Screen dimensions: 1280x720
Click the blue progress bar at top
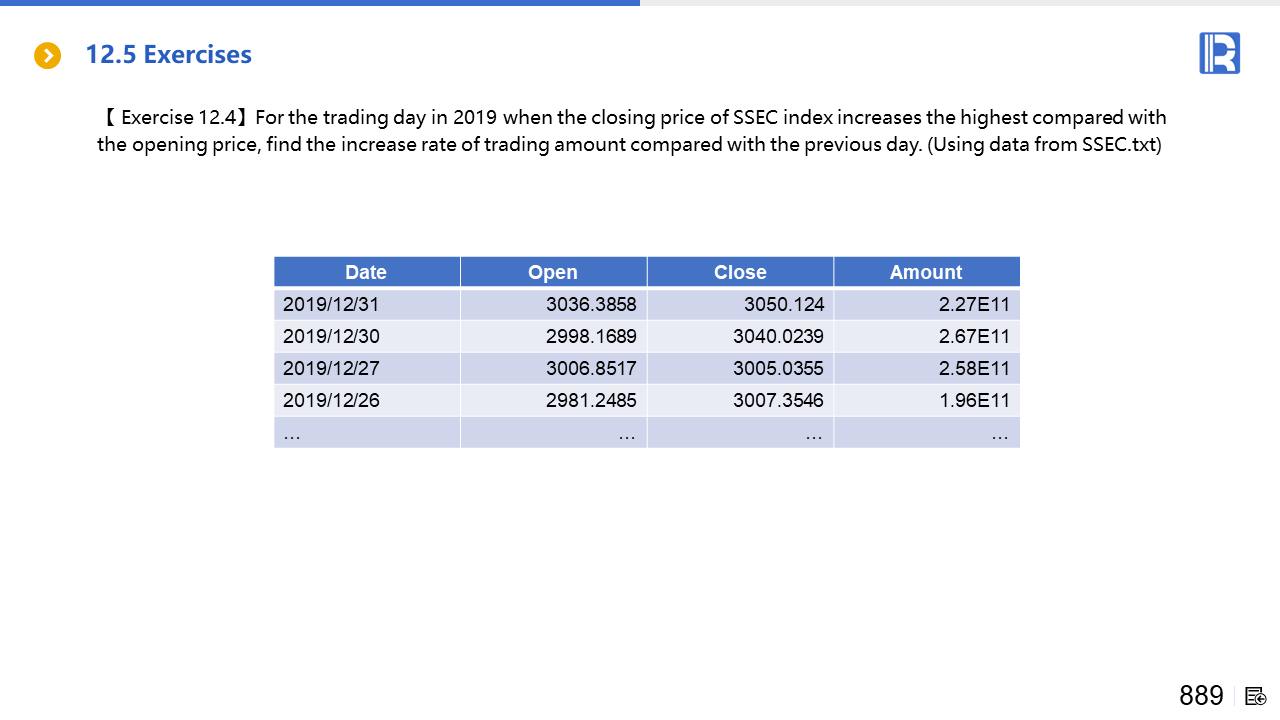pyautogui.click(x=320, y=3)
